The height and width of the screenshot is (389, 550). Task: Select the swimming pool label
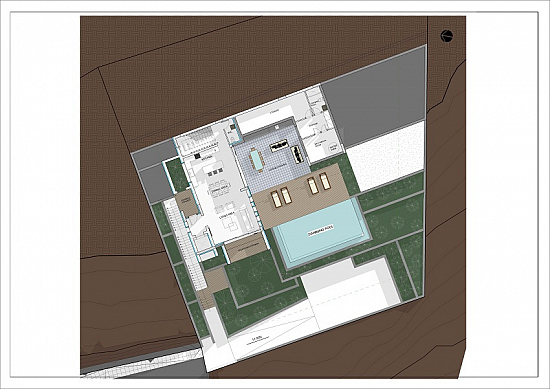[321, 230]
